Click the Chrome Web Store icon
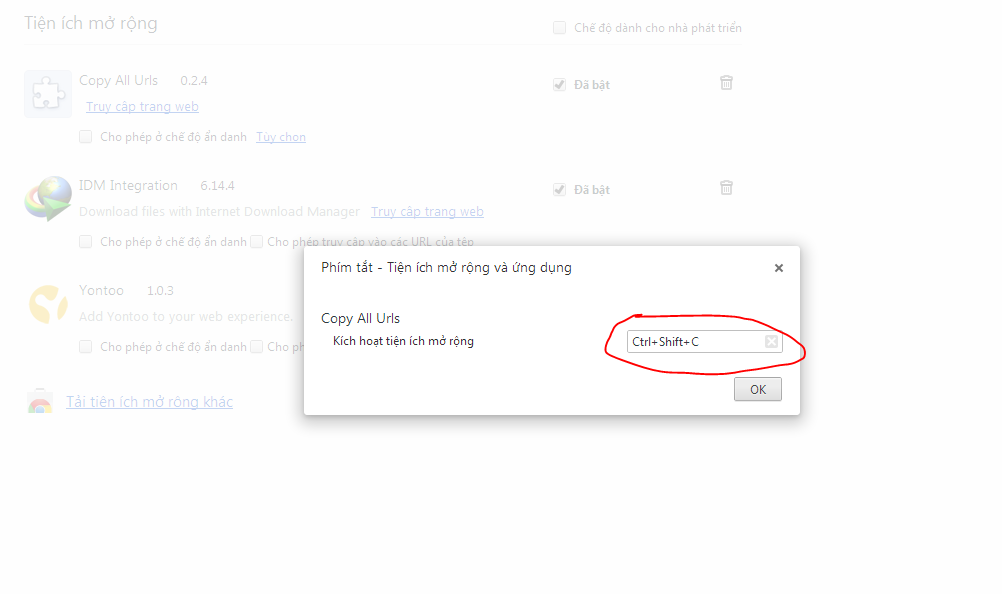Screen dimensions: 1002x594 click(x=40, y=401)
